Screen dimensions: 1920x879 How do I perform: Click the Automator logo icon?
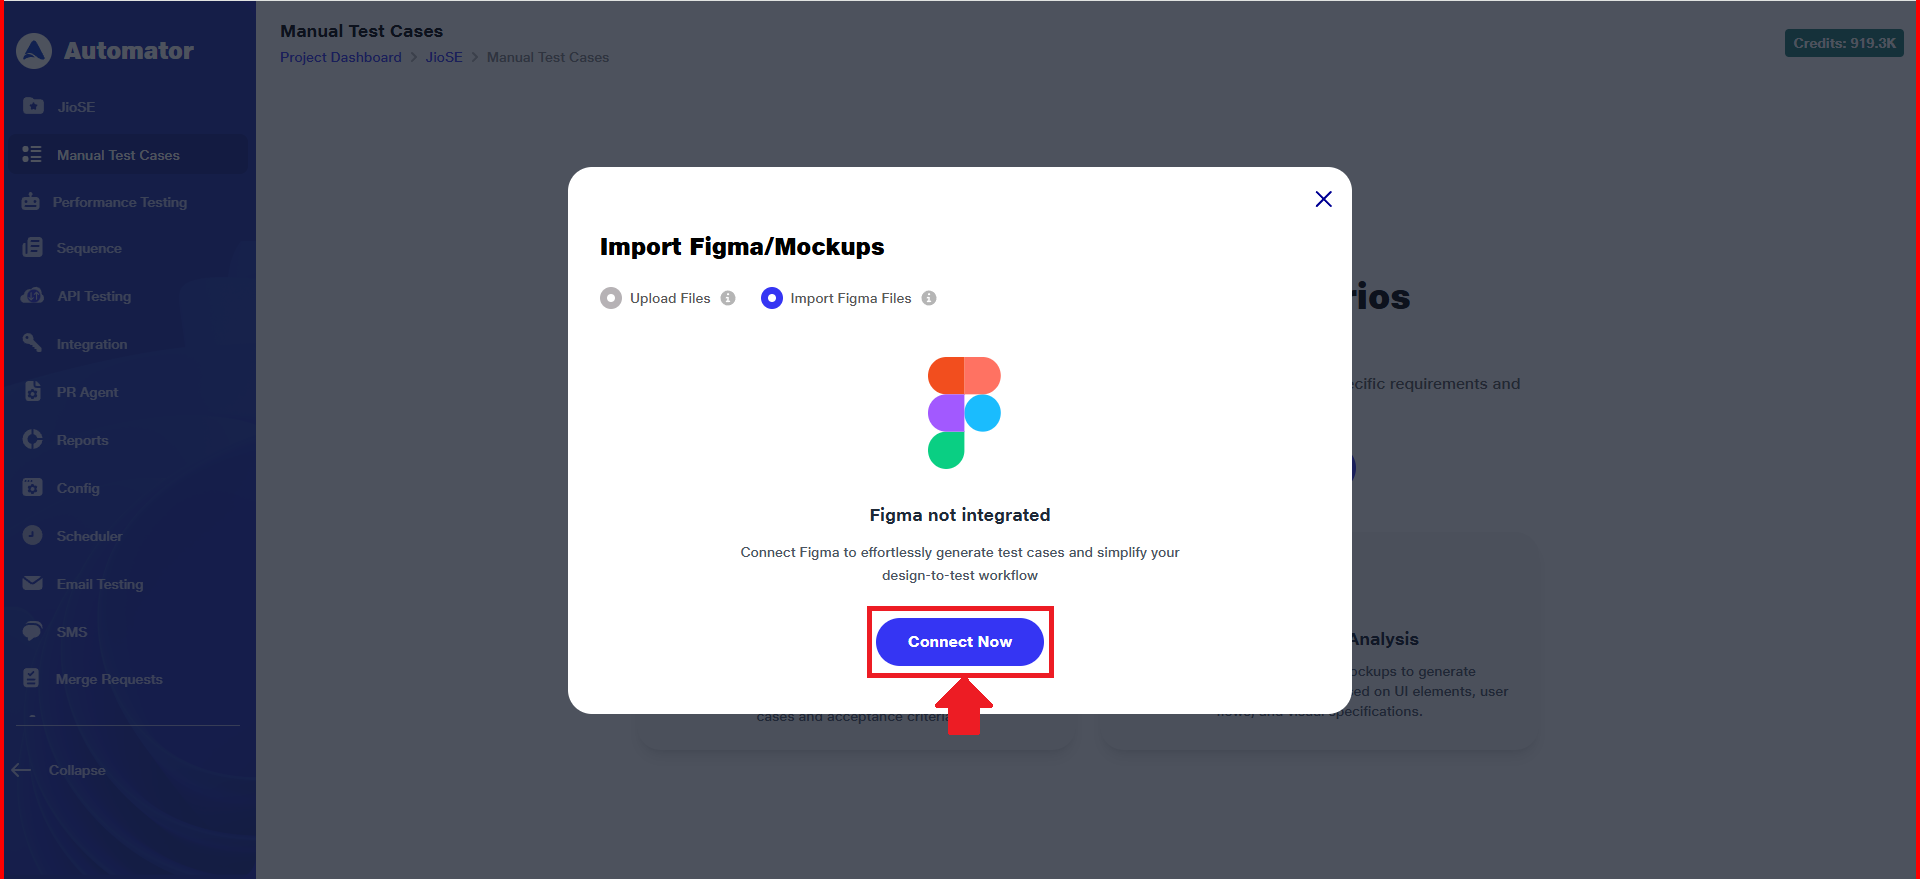pyautogui.click(x=34, y=51)
